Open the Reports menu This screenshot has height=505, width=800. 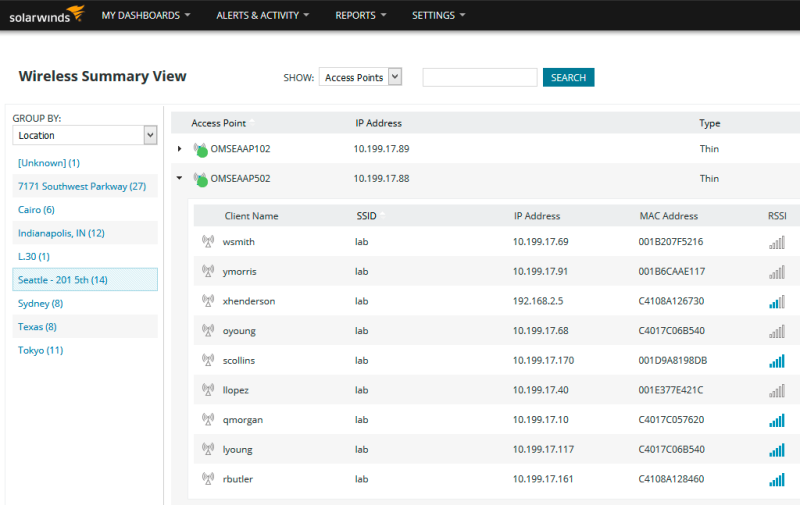tap(360, 15)
